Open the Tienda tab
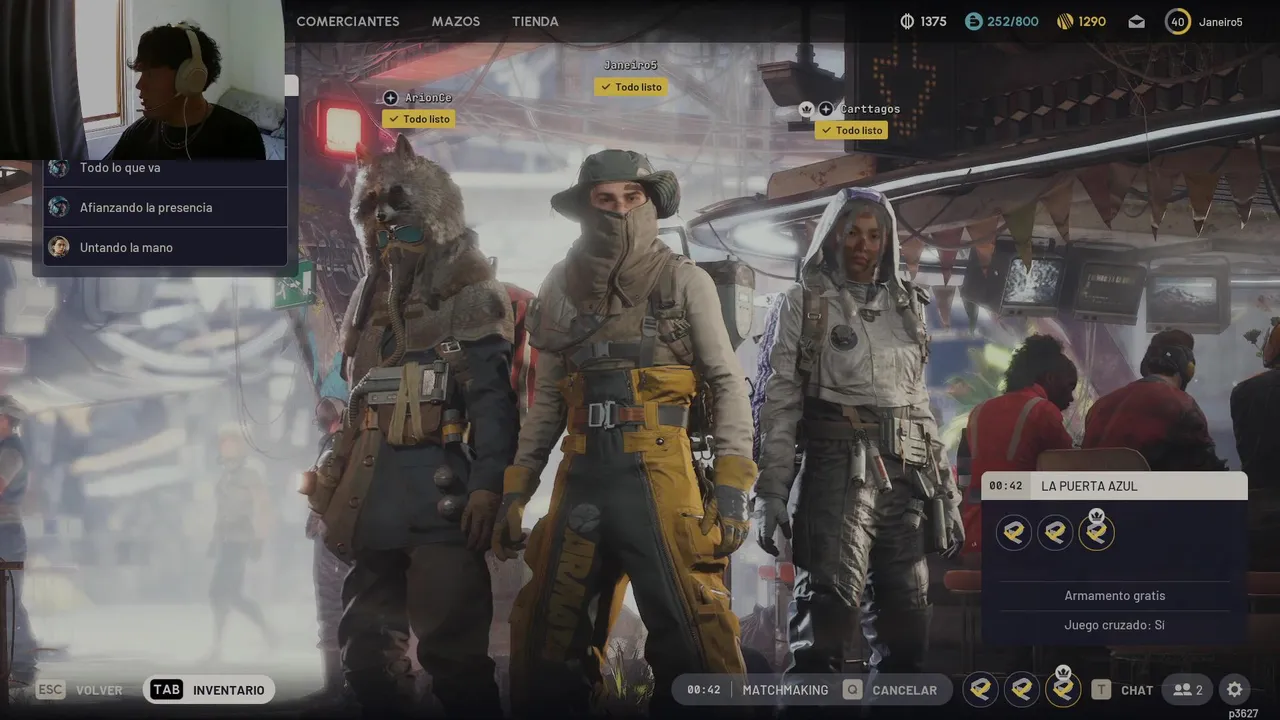Image resolution: width=1280 pixels, height=720 pixels. [x=535, y=21]
